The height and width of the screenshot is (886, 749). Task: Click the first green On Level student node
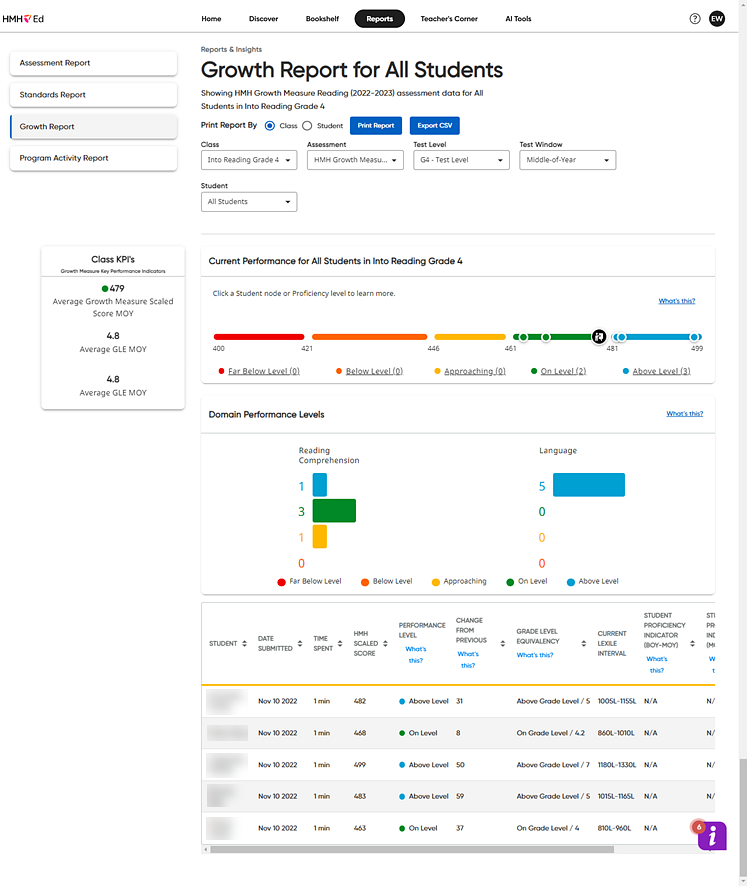[524, 337]
